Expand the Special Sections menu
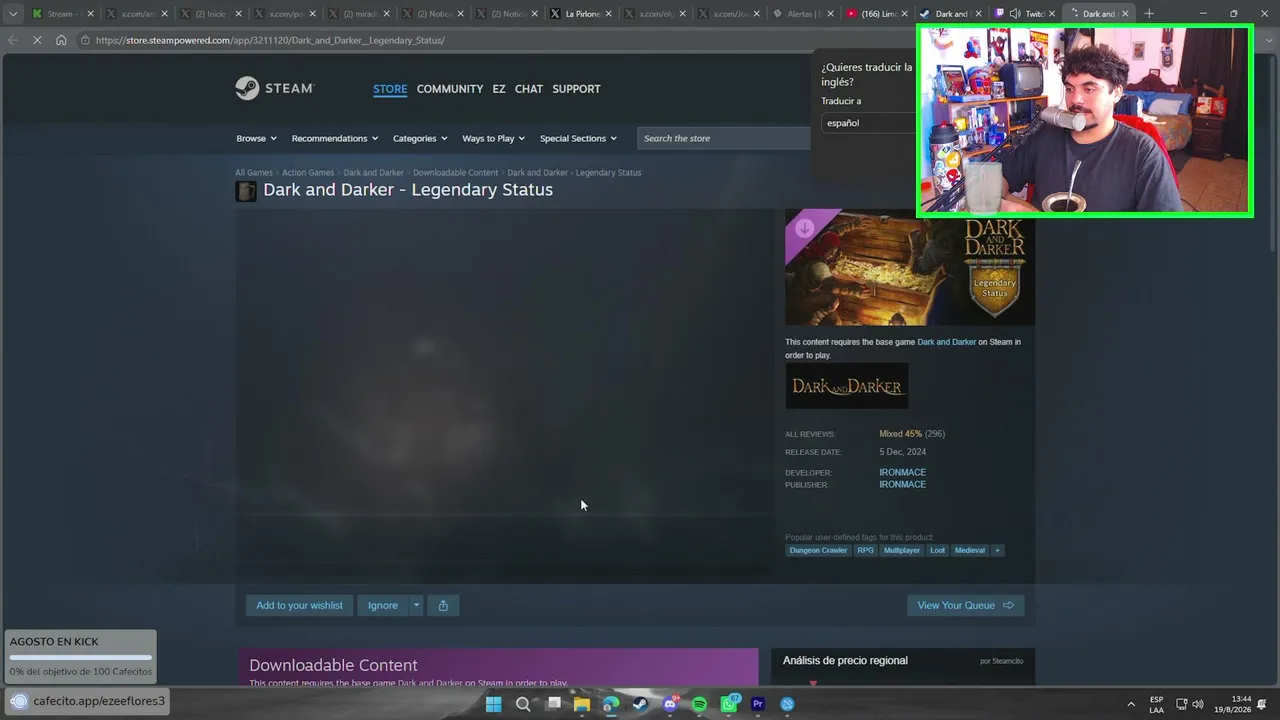 point(578,138)
